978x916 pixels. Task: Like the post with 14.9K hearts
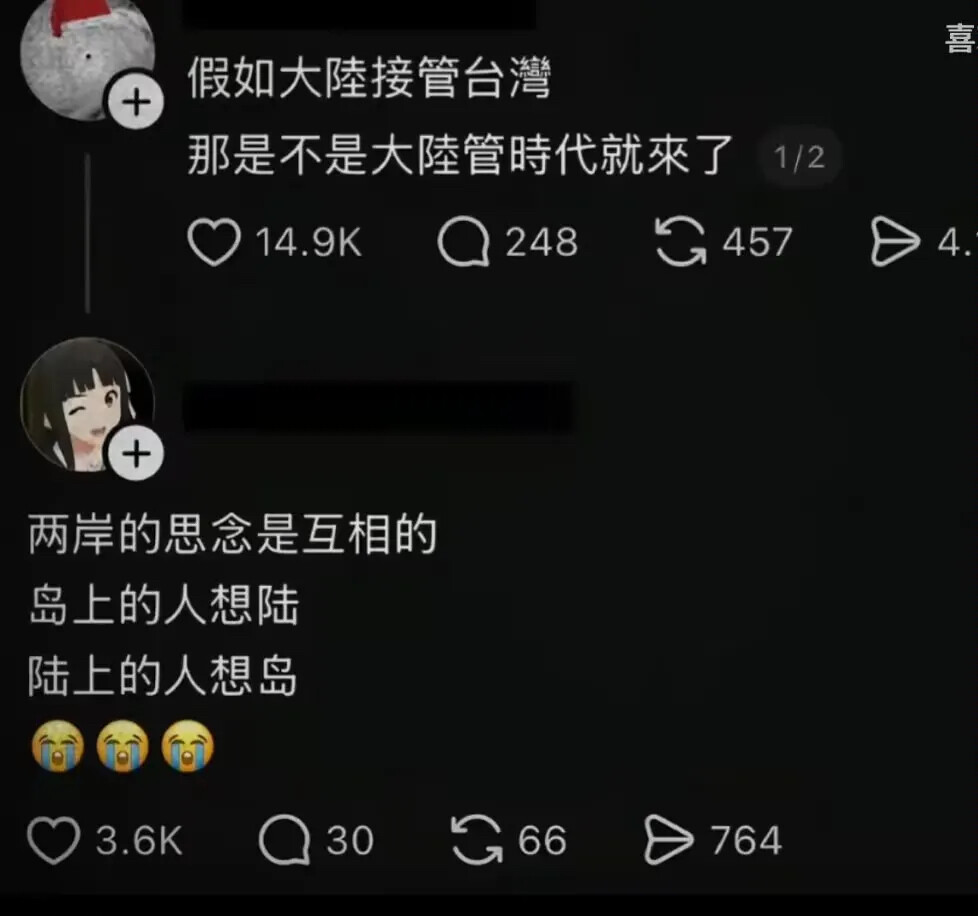[214, 242]
